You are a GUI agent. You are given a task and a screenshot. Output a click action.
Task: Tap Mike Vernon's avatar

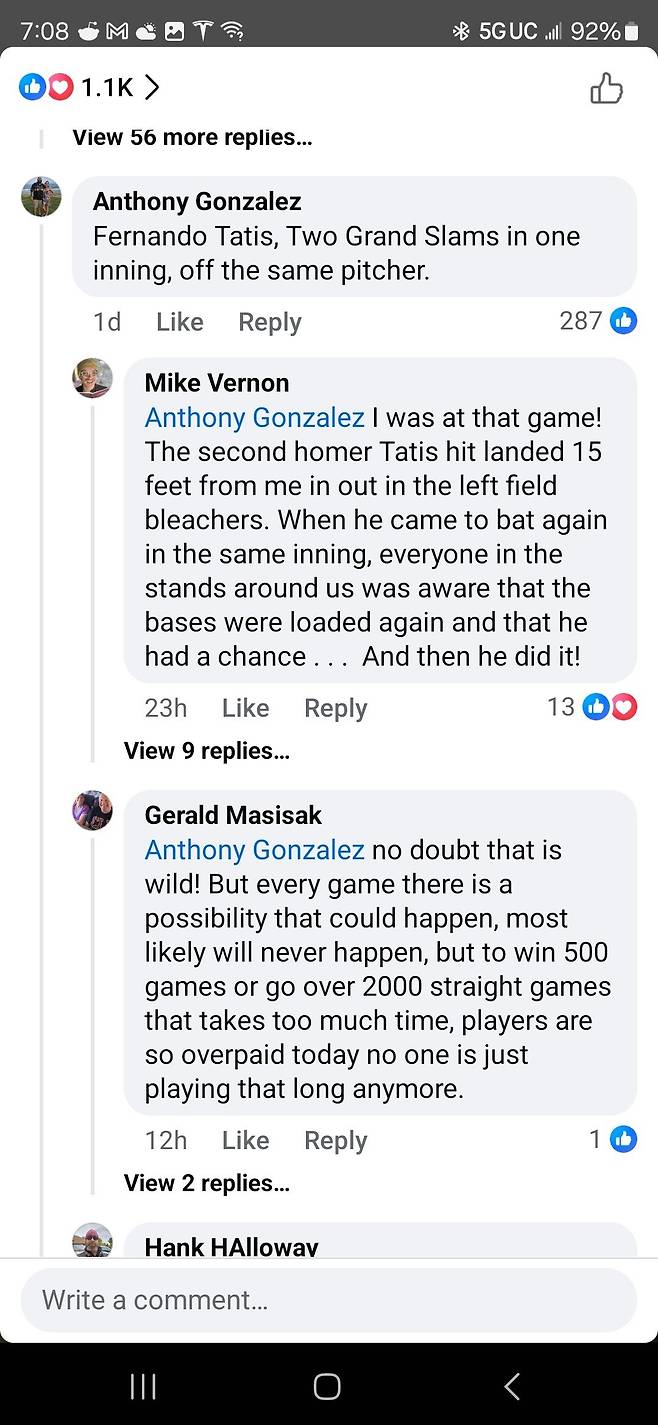92,378
